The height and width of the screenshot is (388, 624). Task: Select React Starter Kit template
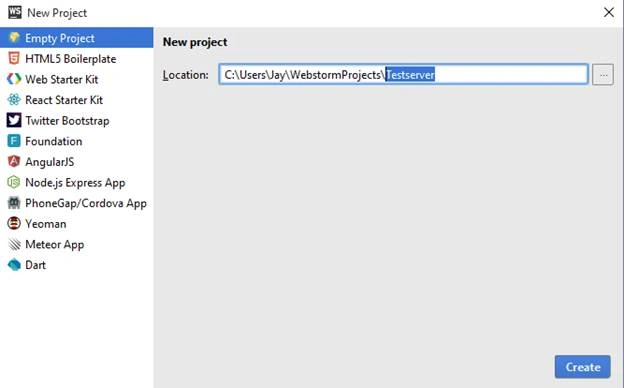(76, 100)
